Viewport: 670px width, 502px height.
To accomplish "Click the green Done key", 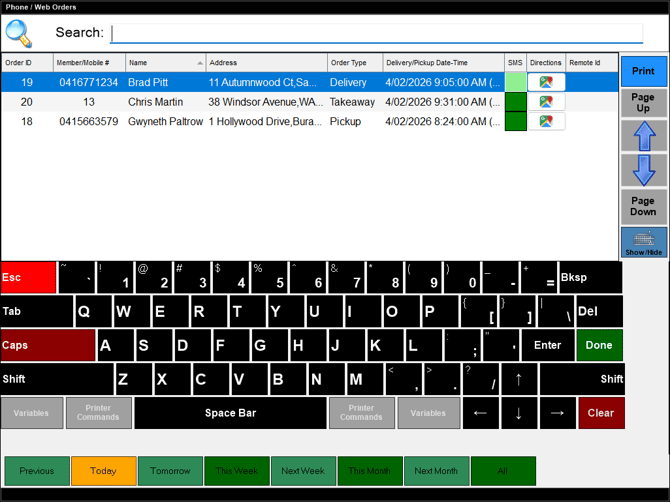I will click(x=599, y=345).
